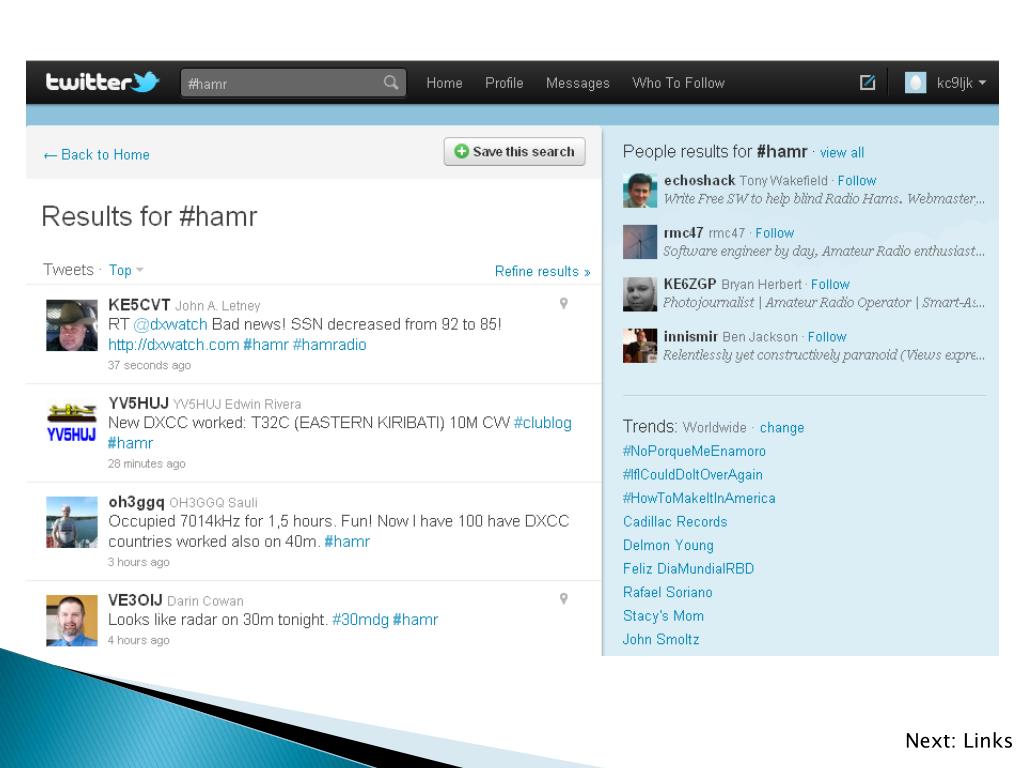
Task: Expand the kc9ljk account dropdown
Action: coord(961,83)
